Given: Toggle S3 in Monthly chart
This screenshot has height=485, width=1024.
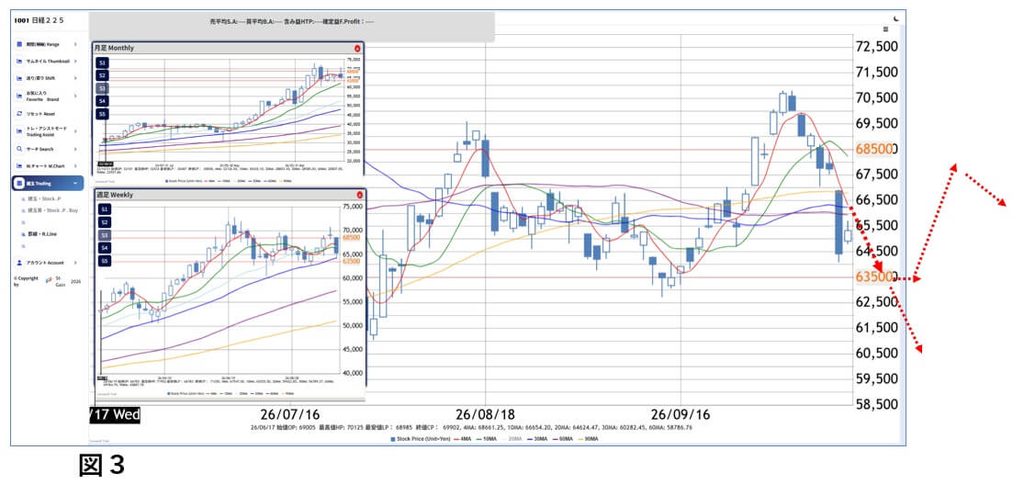Looking at the screenshot, I should click(x=102, y=88).
